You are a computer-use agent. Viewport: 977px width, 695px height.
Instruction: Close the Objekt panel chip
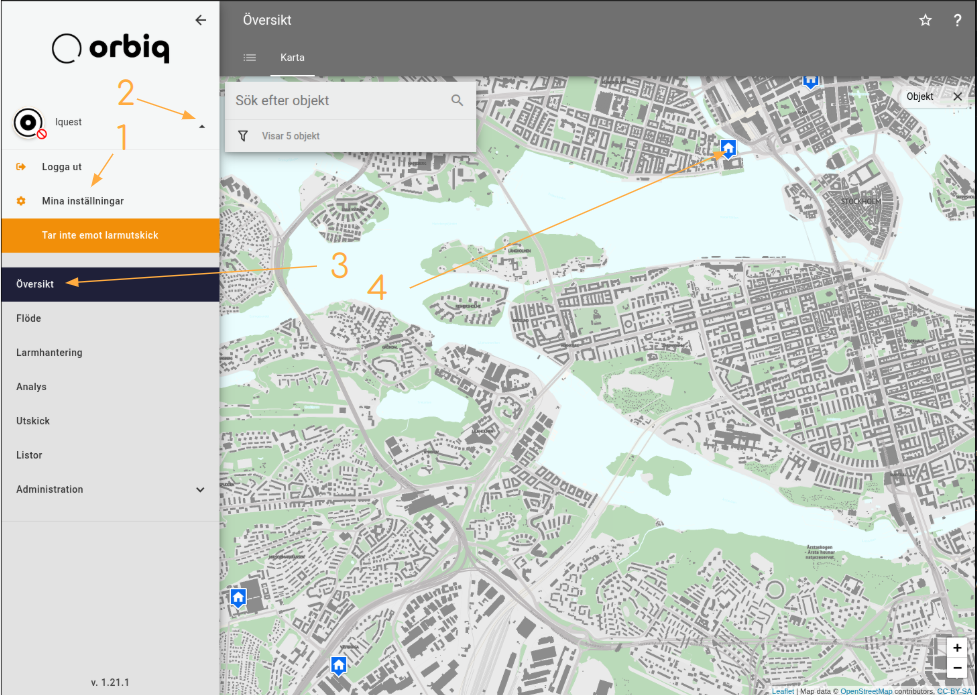[957, 96]
